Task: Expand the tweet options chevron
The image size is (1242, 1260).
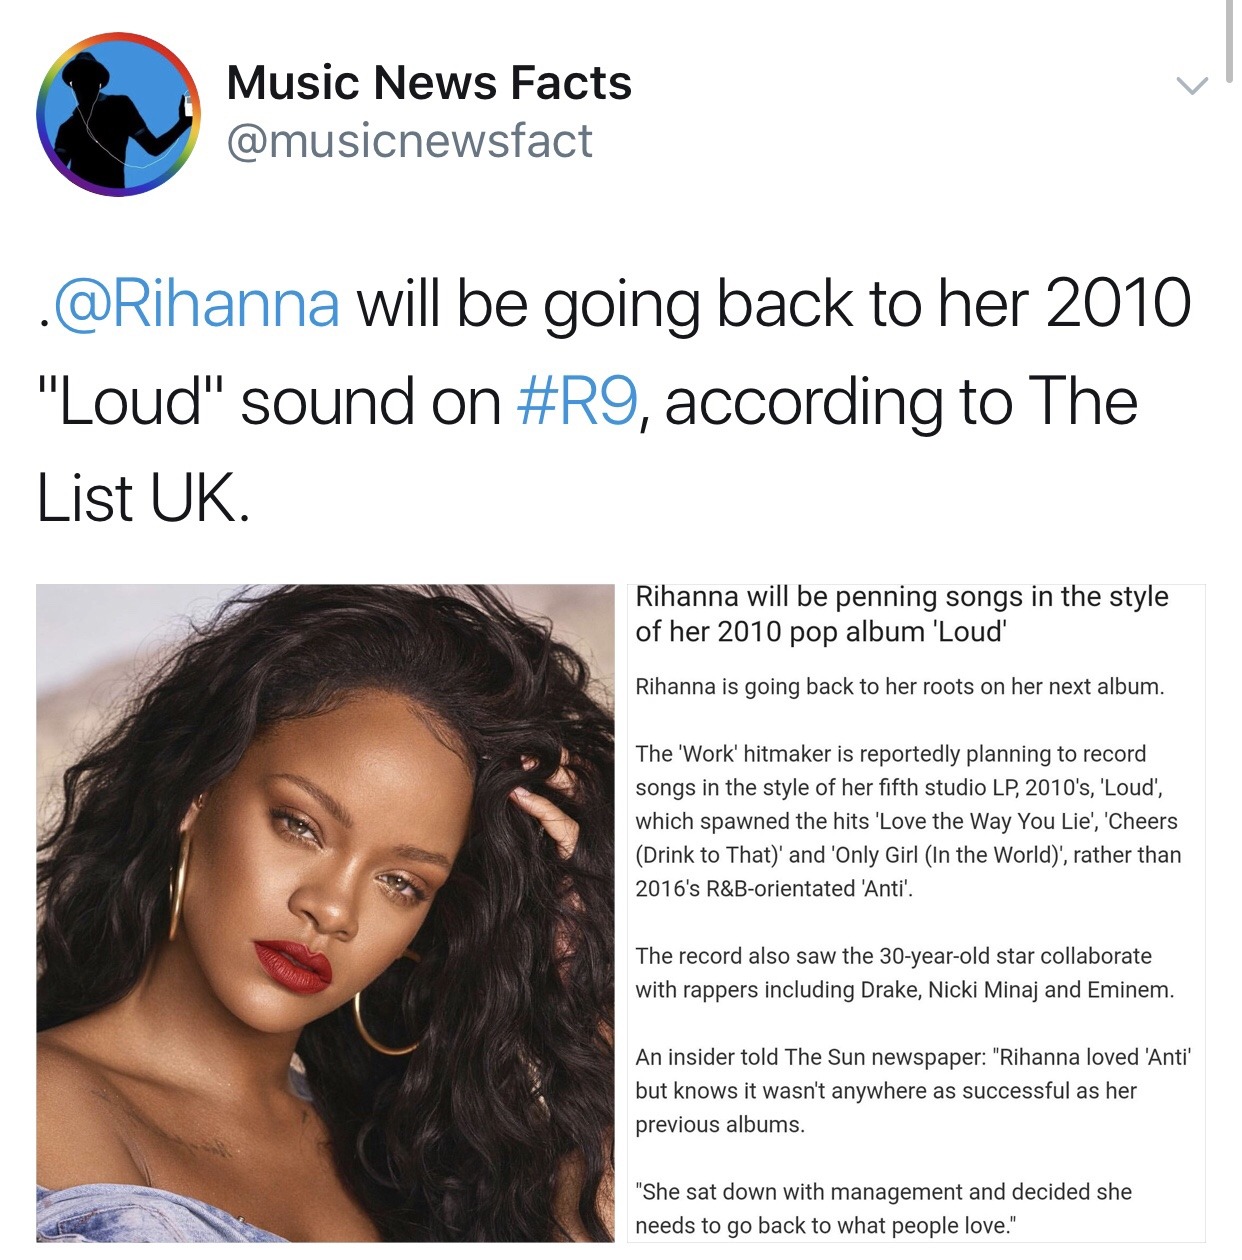Action: tap(1191, 87)
